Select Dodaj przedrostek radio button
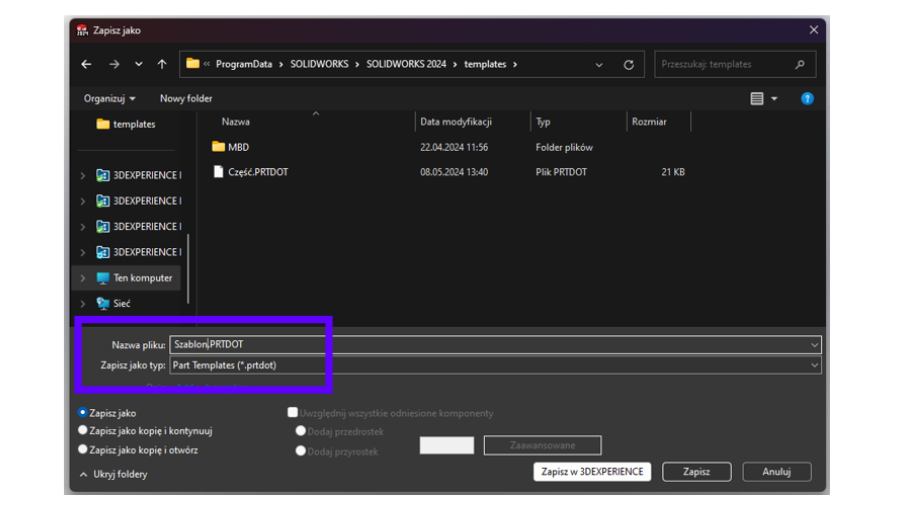 (x=300, y=430)
